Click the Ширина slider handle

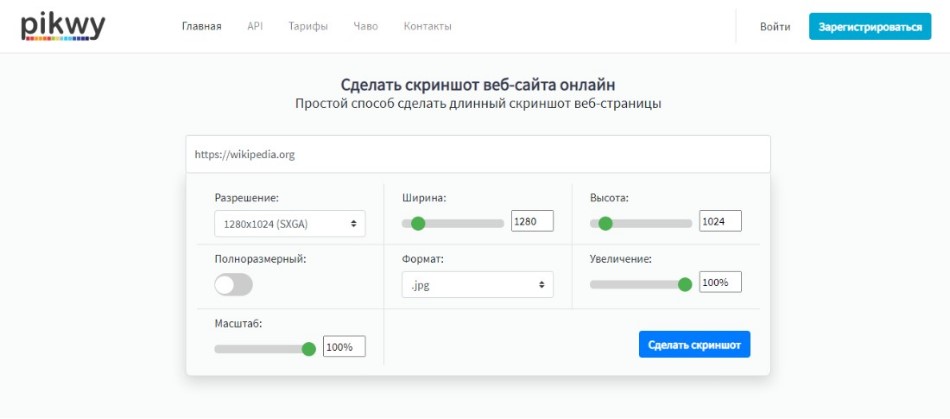(x=417, y=223)
